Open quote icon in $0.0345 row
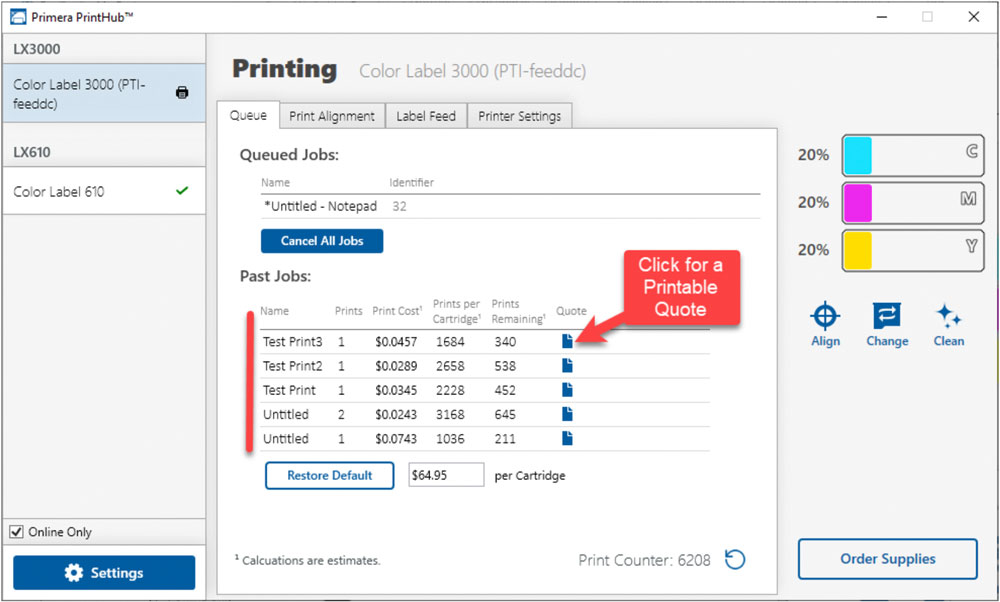This screenshot has height=602, width=1000. tap(567, 390)
